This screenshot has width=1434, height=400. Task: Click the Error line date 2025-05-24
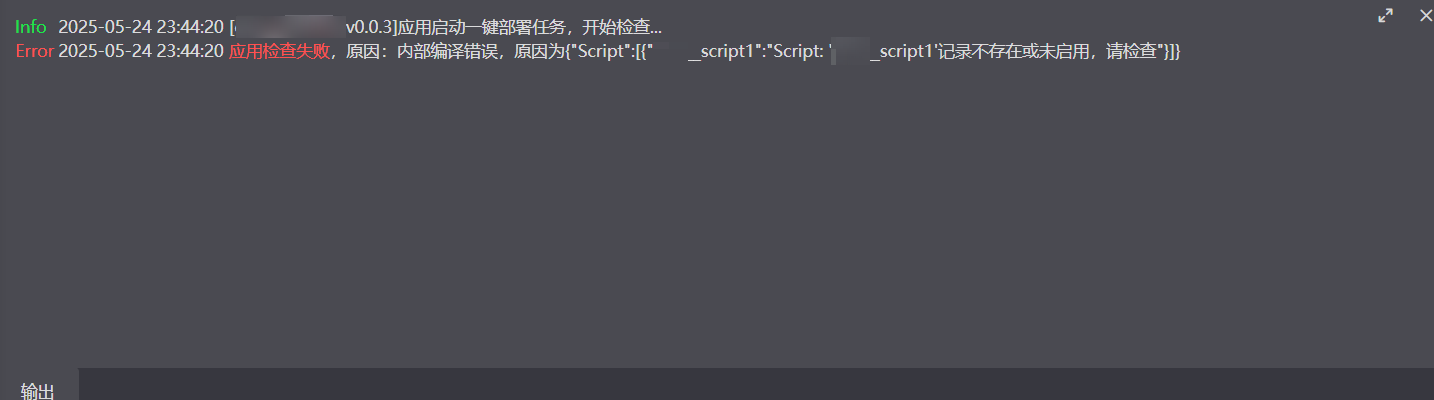(105, 51)
